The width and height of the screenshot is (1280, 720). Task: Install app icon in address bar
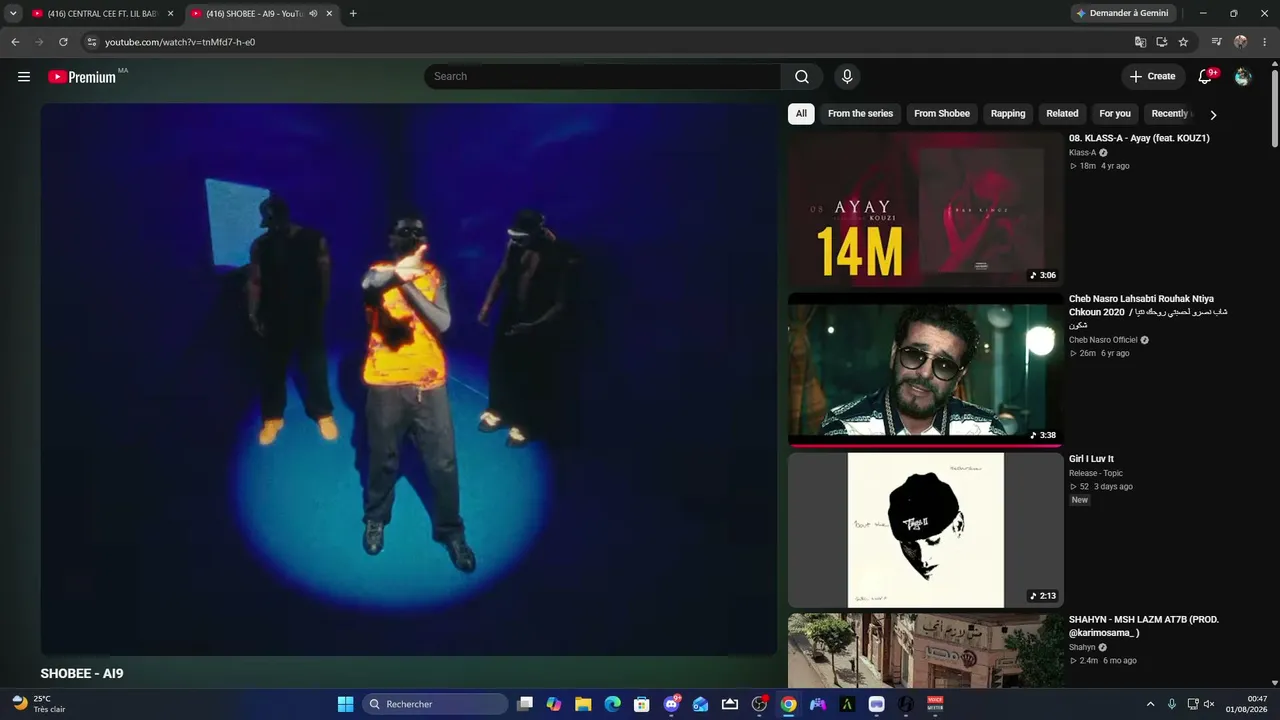pyautogui.click(x=1162, y=42)
